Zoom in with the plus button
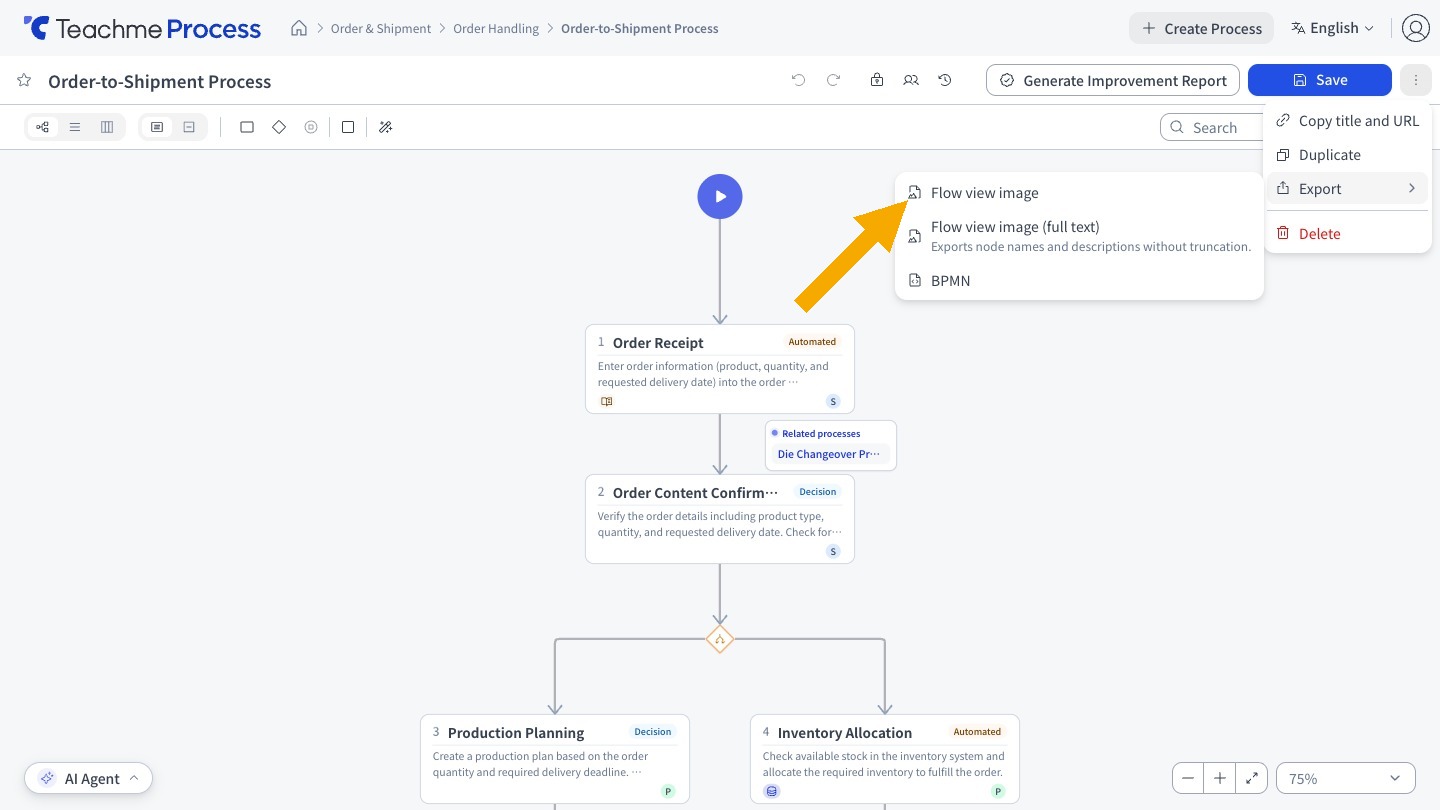The image size is (1440, 810). pos(1220,778)
